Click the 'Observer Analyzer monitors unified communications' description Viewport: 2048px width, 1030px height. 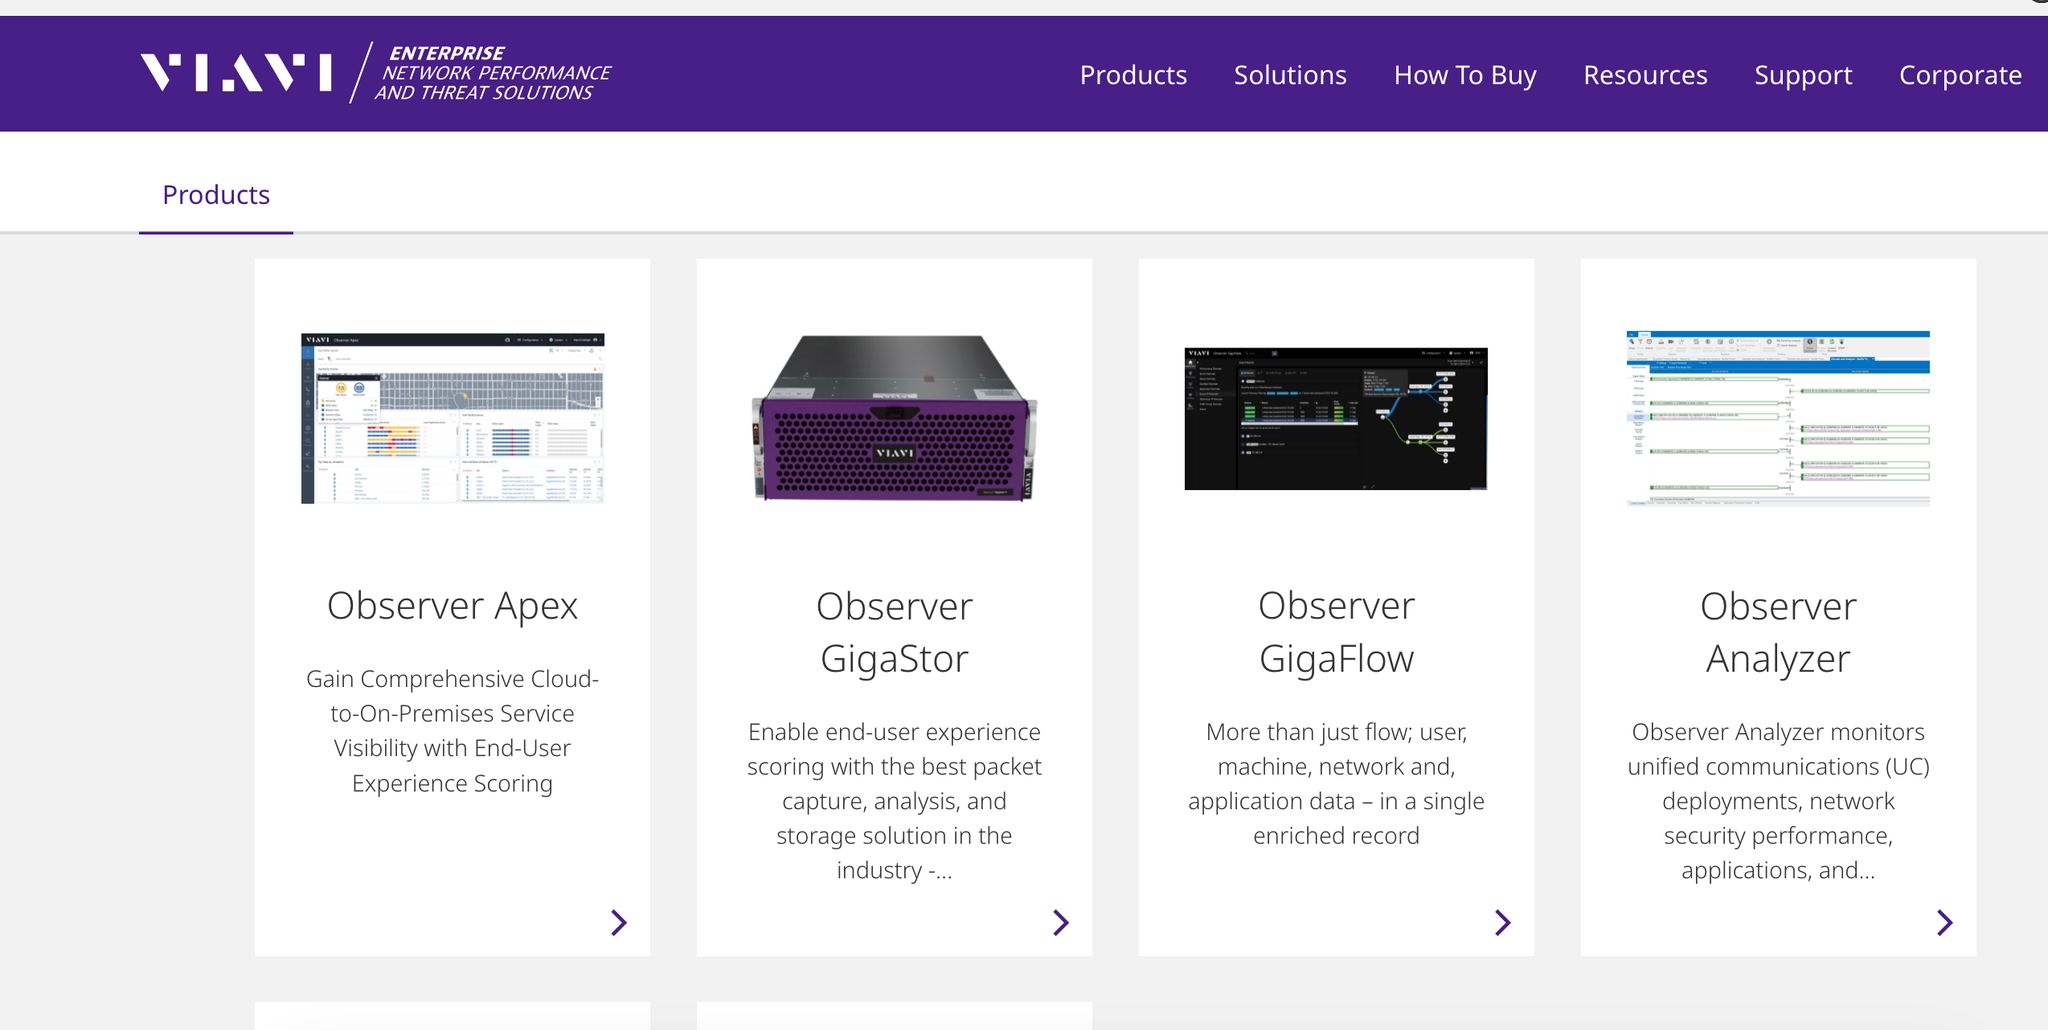click(x=1778, y=801)
